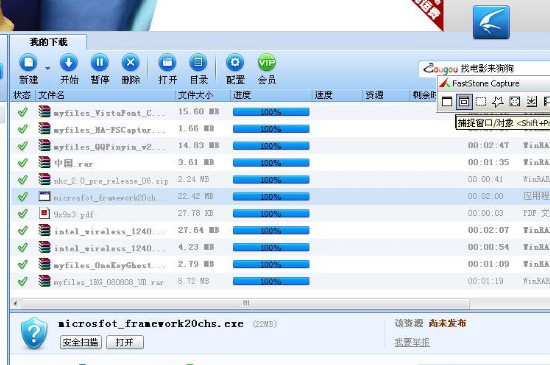This screenshot has height=365, width=550.
Task: Select FastStone capture window/object tool
Action: 464,102
